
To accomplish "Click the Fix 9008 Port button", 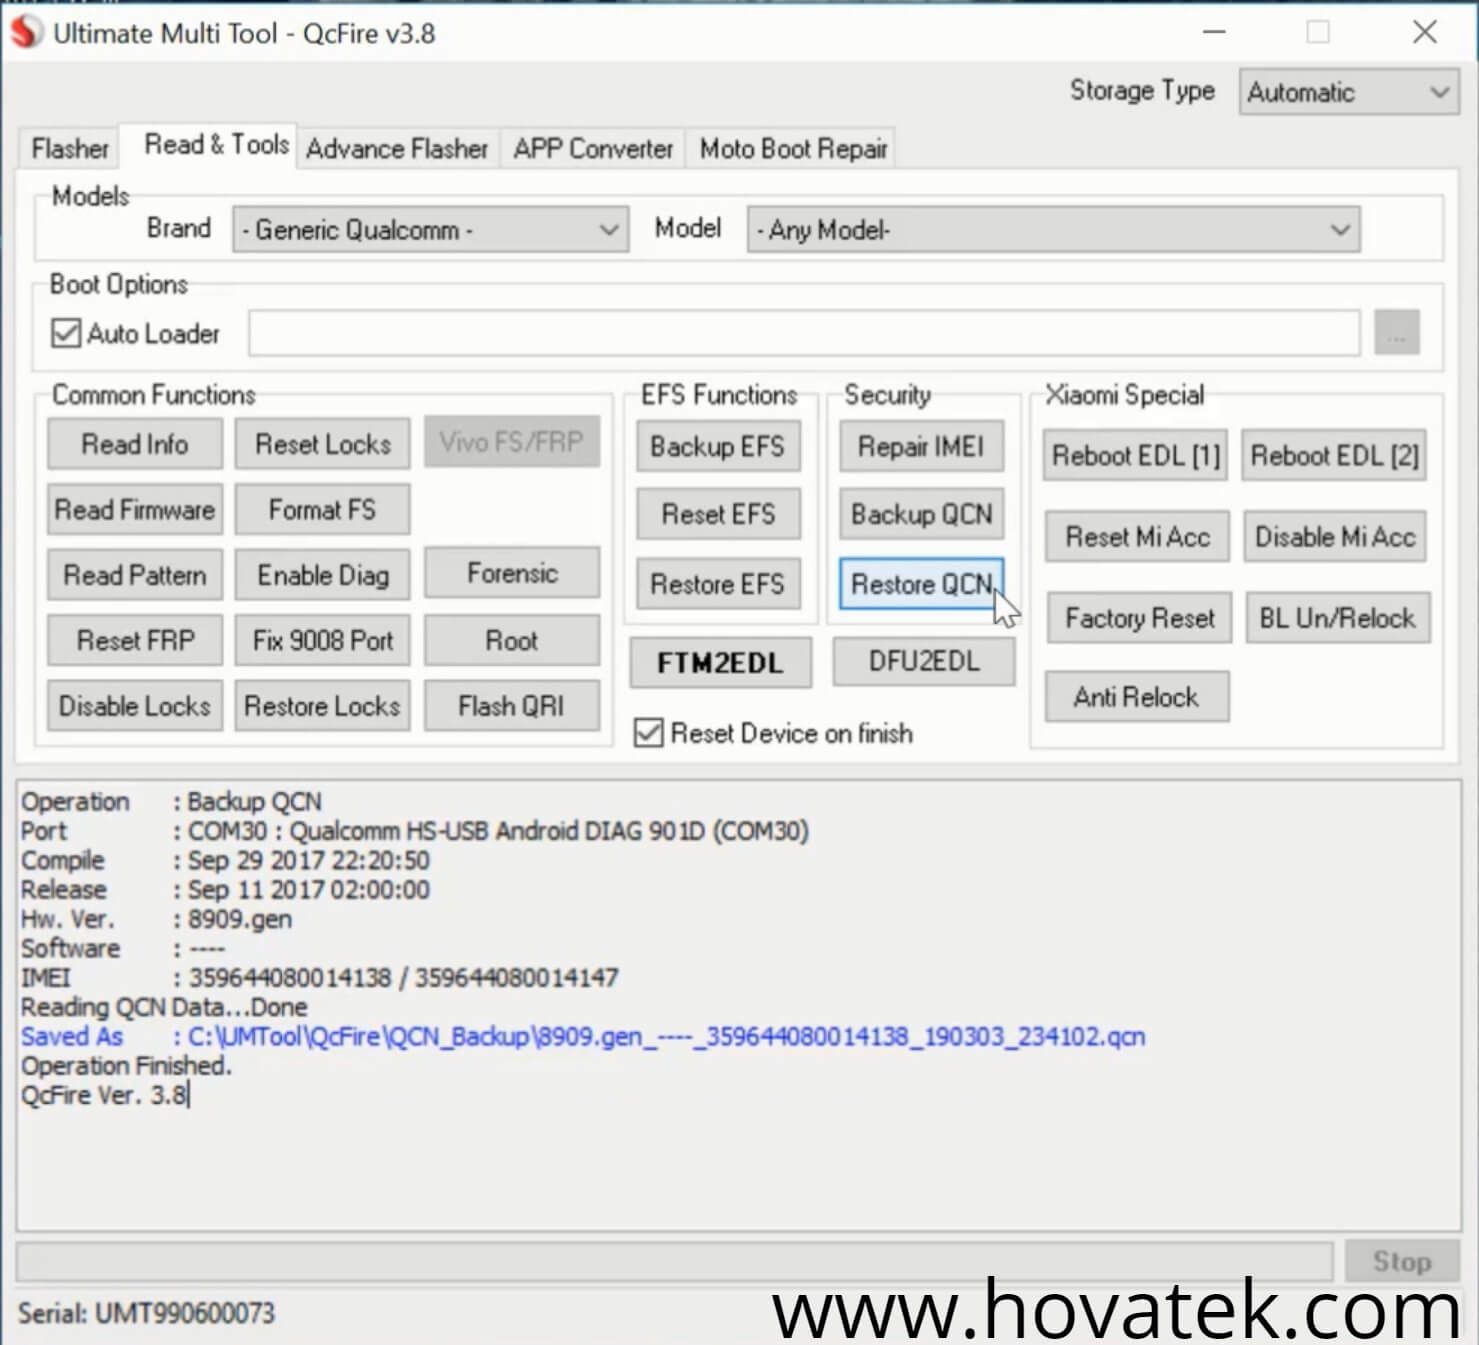I will coord(322,640).
